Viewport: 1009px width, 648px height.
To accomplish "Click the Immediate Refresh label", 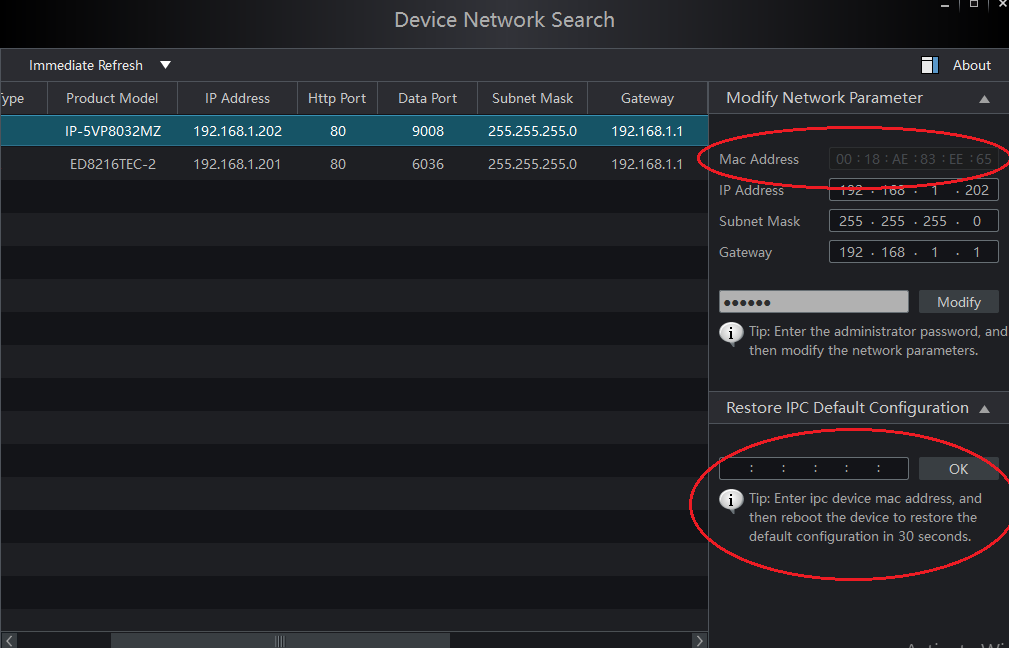I will click(86, 65).
